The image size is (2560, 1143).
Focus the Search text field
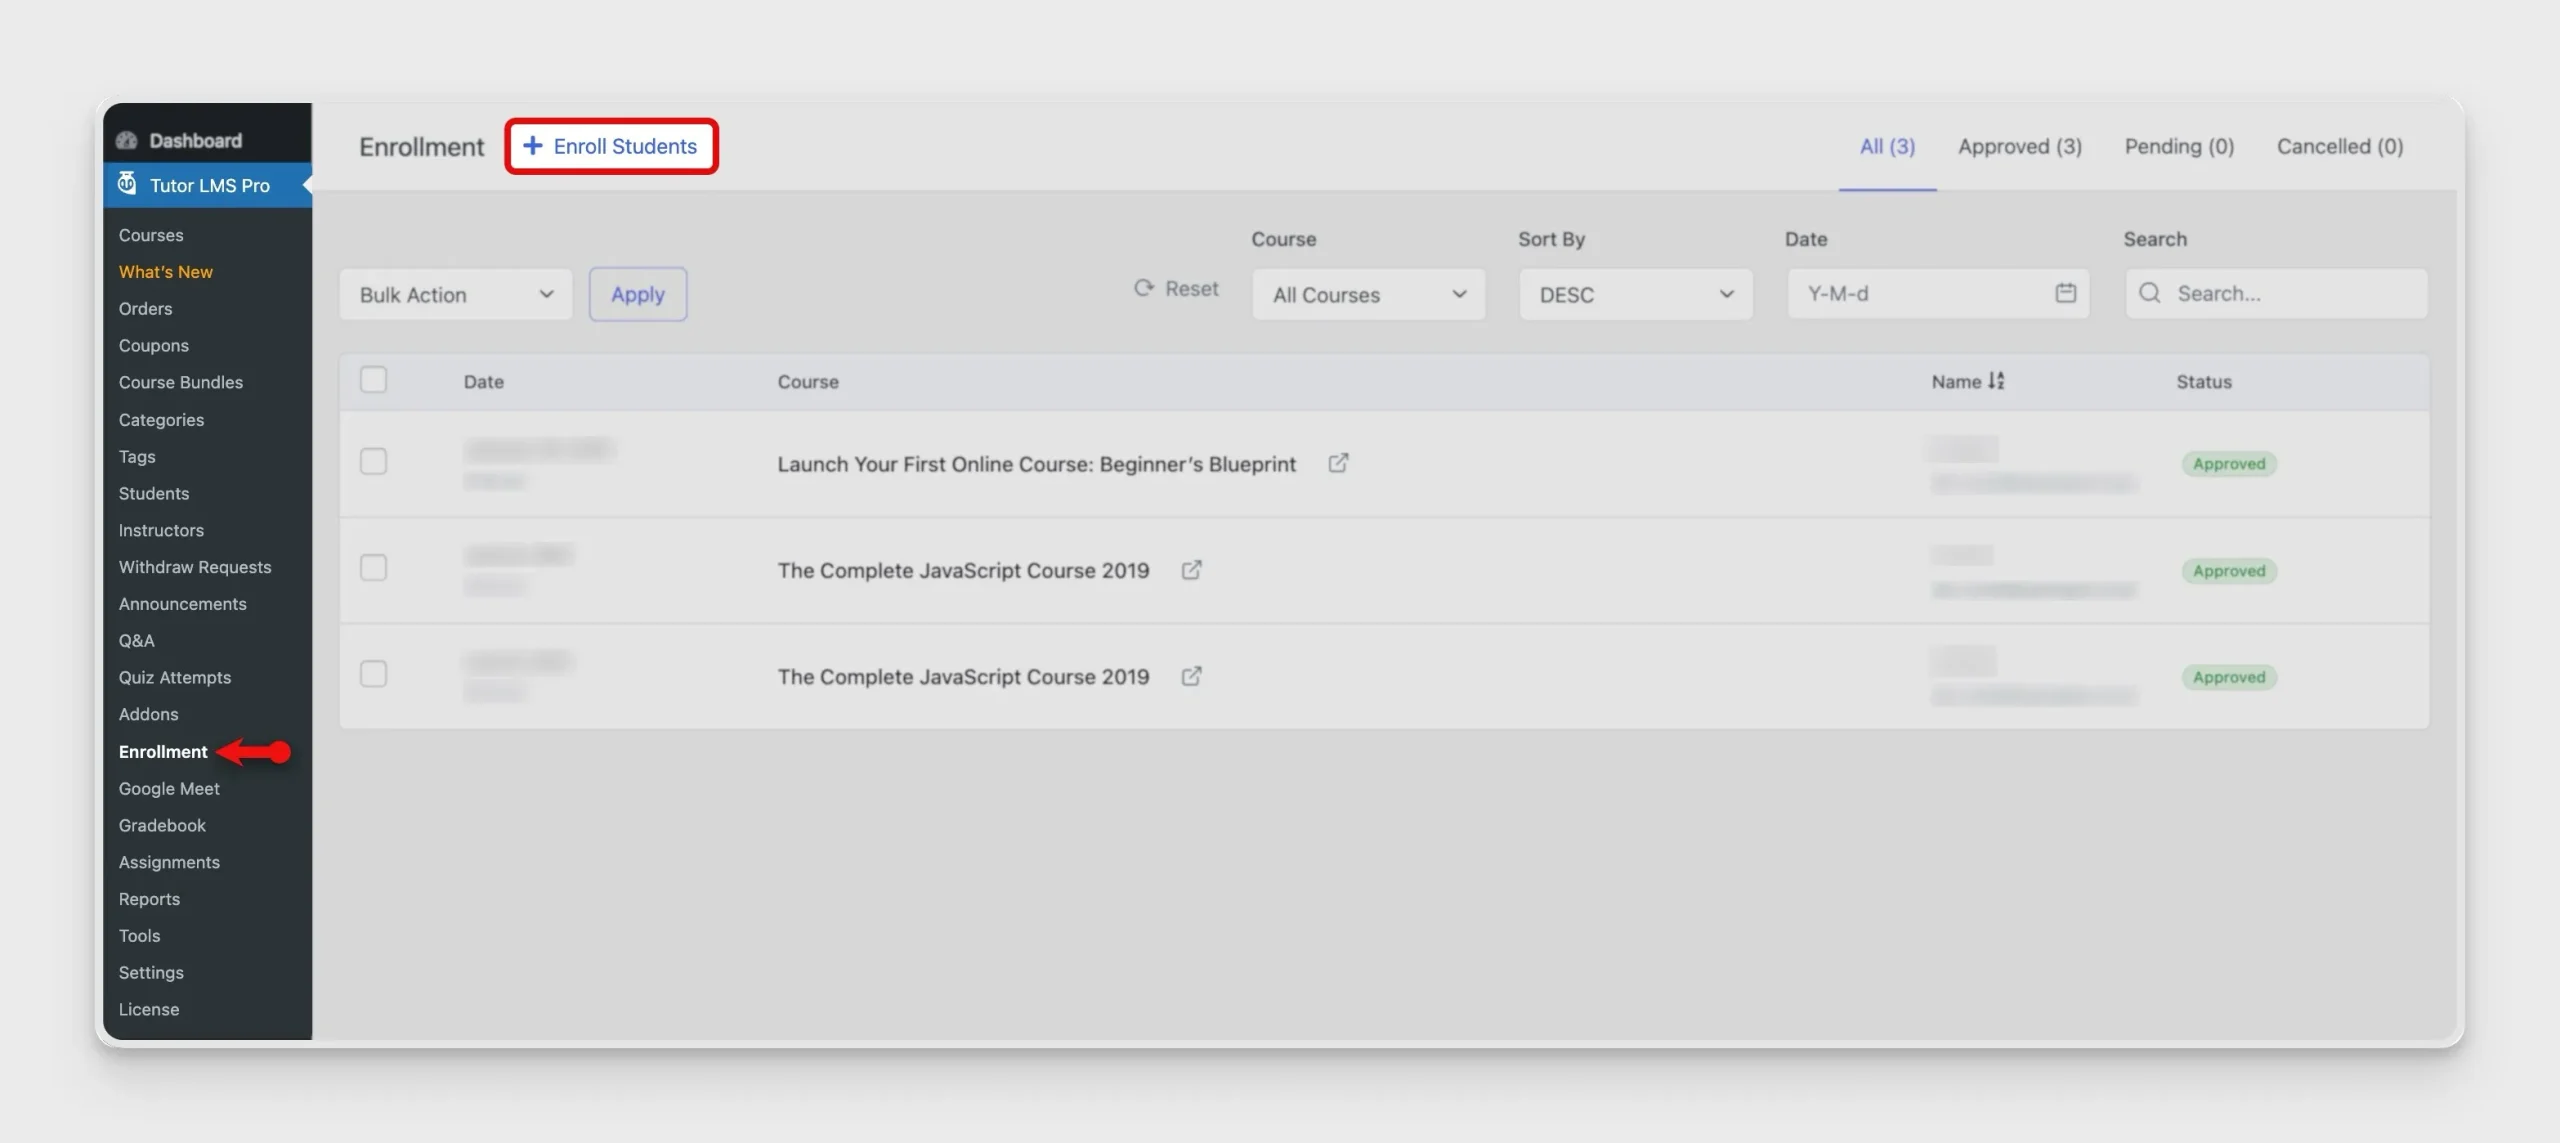tap(2276, 293)
